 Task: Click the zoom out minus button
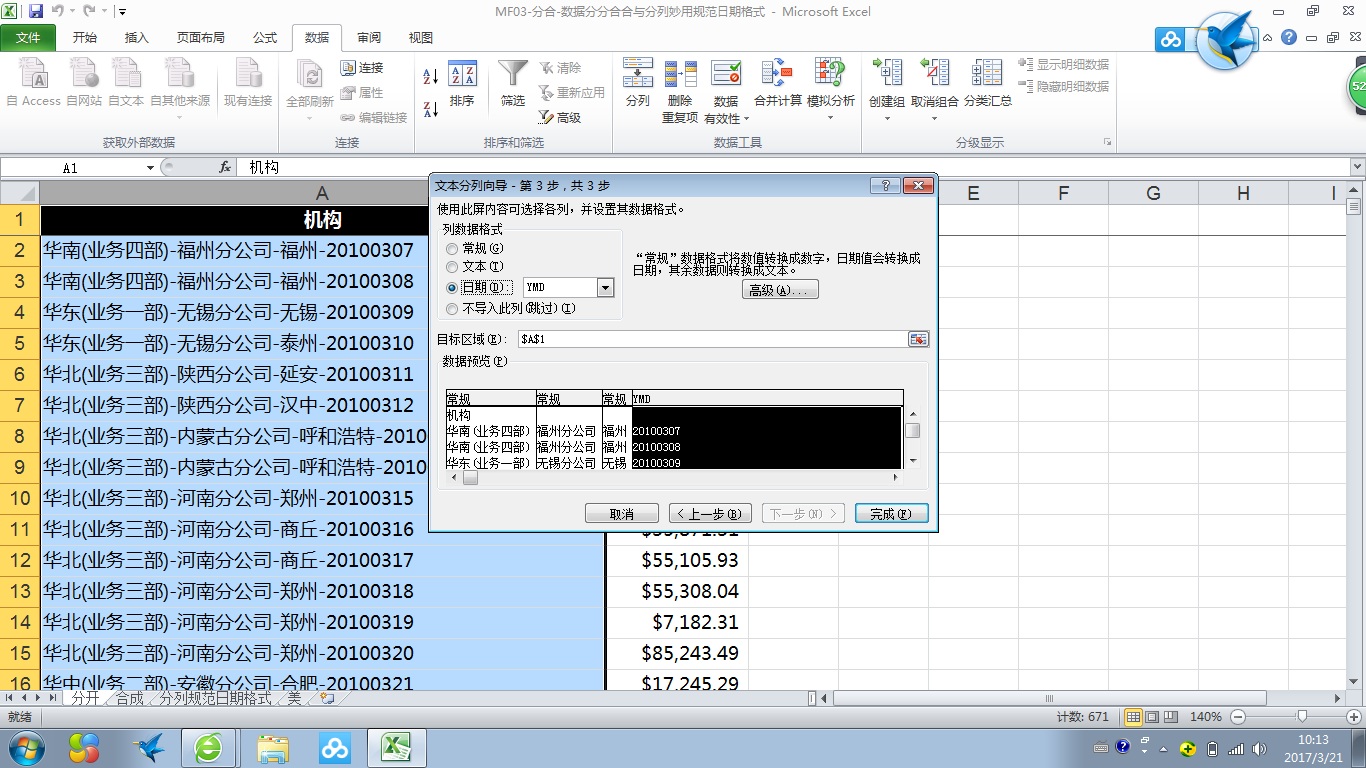tap(1238, 717)
